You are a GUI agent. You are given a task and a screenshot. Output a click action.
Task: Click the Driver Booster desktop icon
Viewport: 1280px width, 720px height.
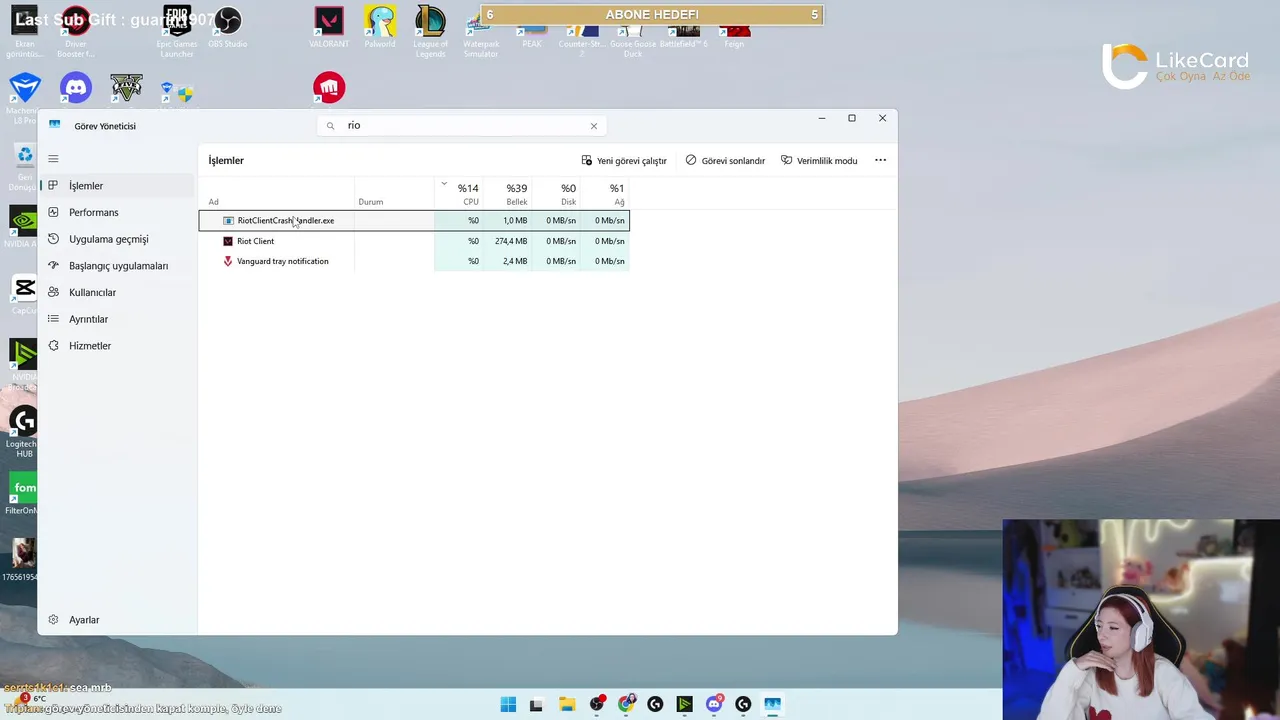pos(76,32)
